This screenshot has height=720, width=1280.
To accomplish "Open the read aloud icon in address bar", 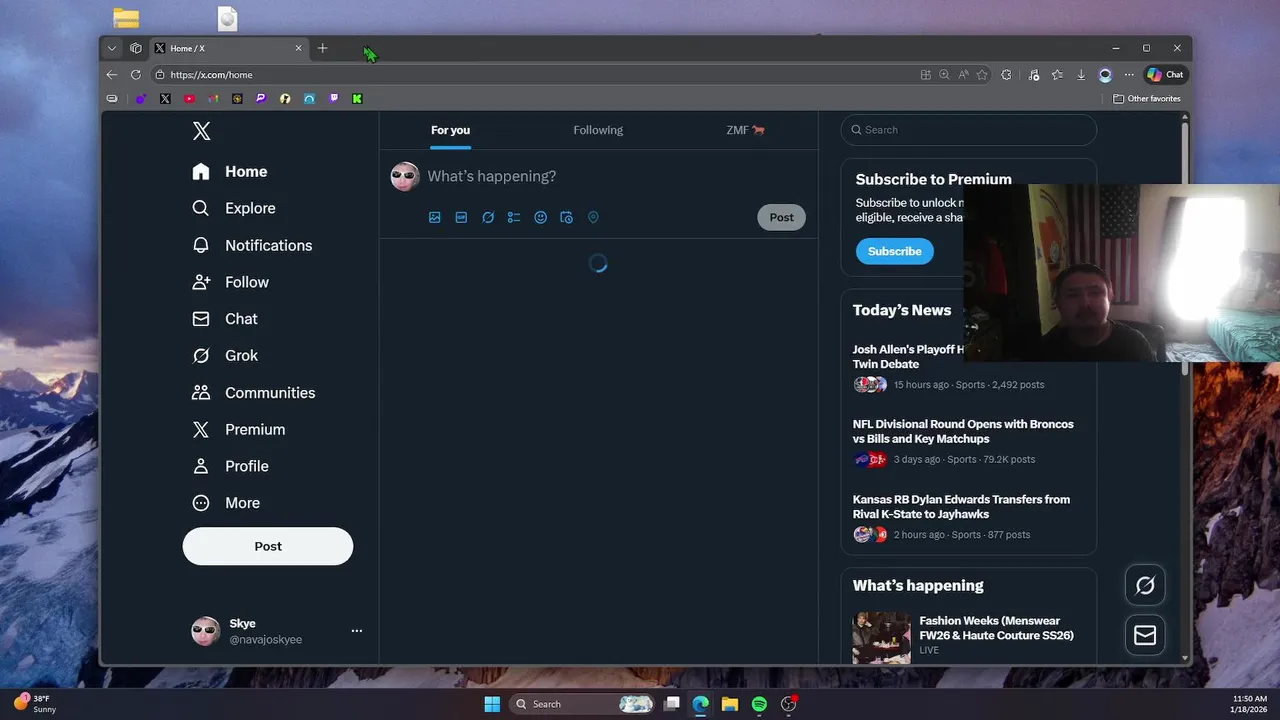I will tap(963, 75).
